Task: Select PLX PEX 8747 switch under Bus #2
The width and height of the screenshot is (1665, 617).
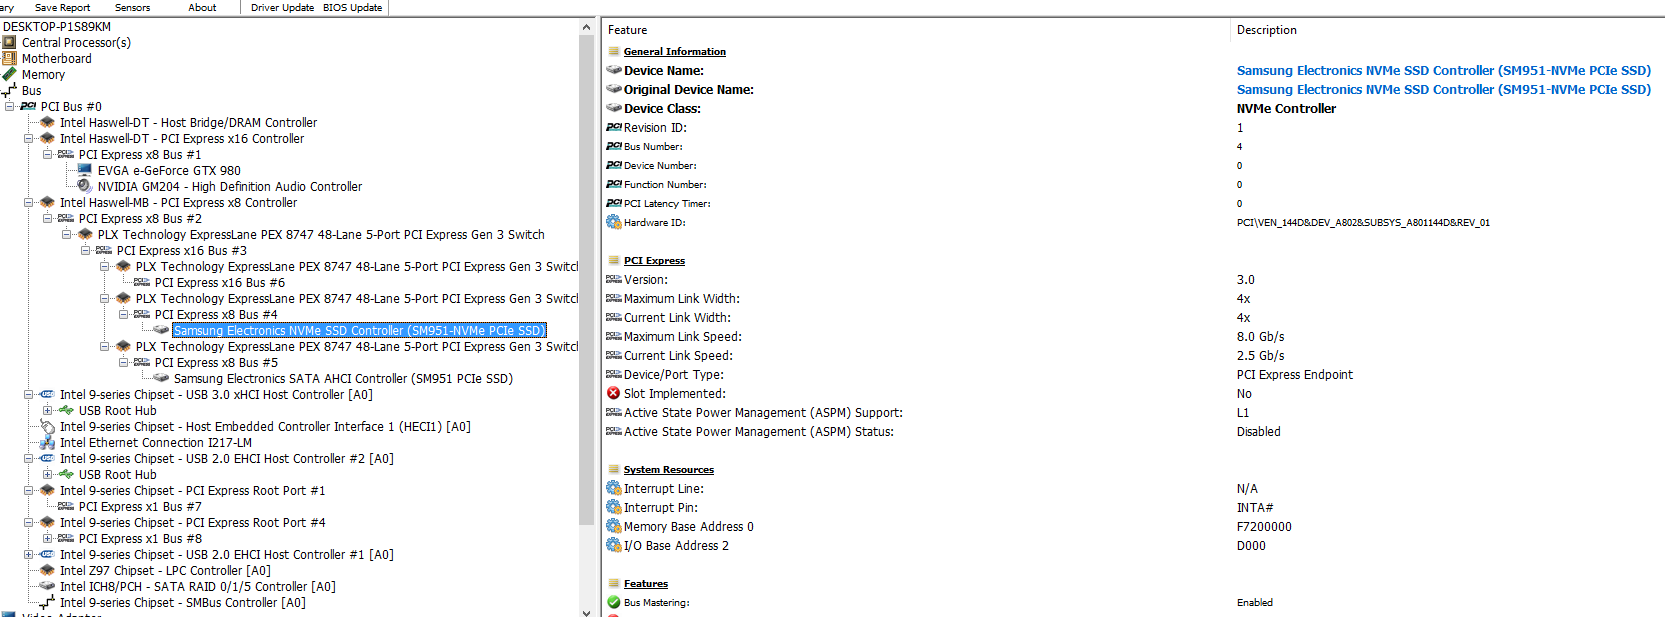Action: tap(321, 235)
